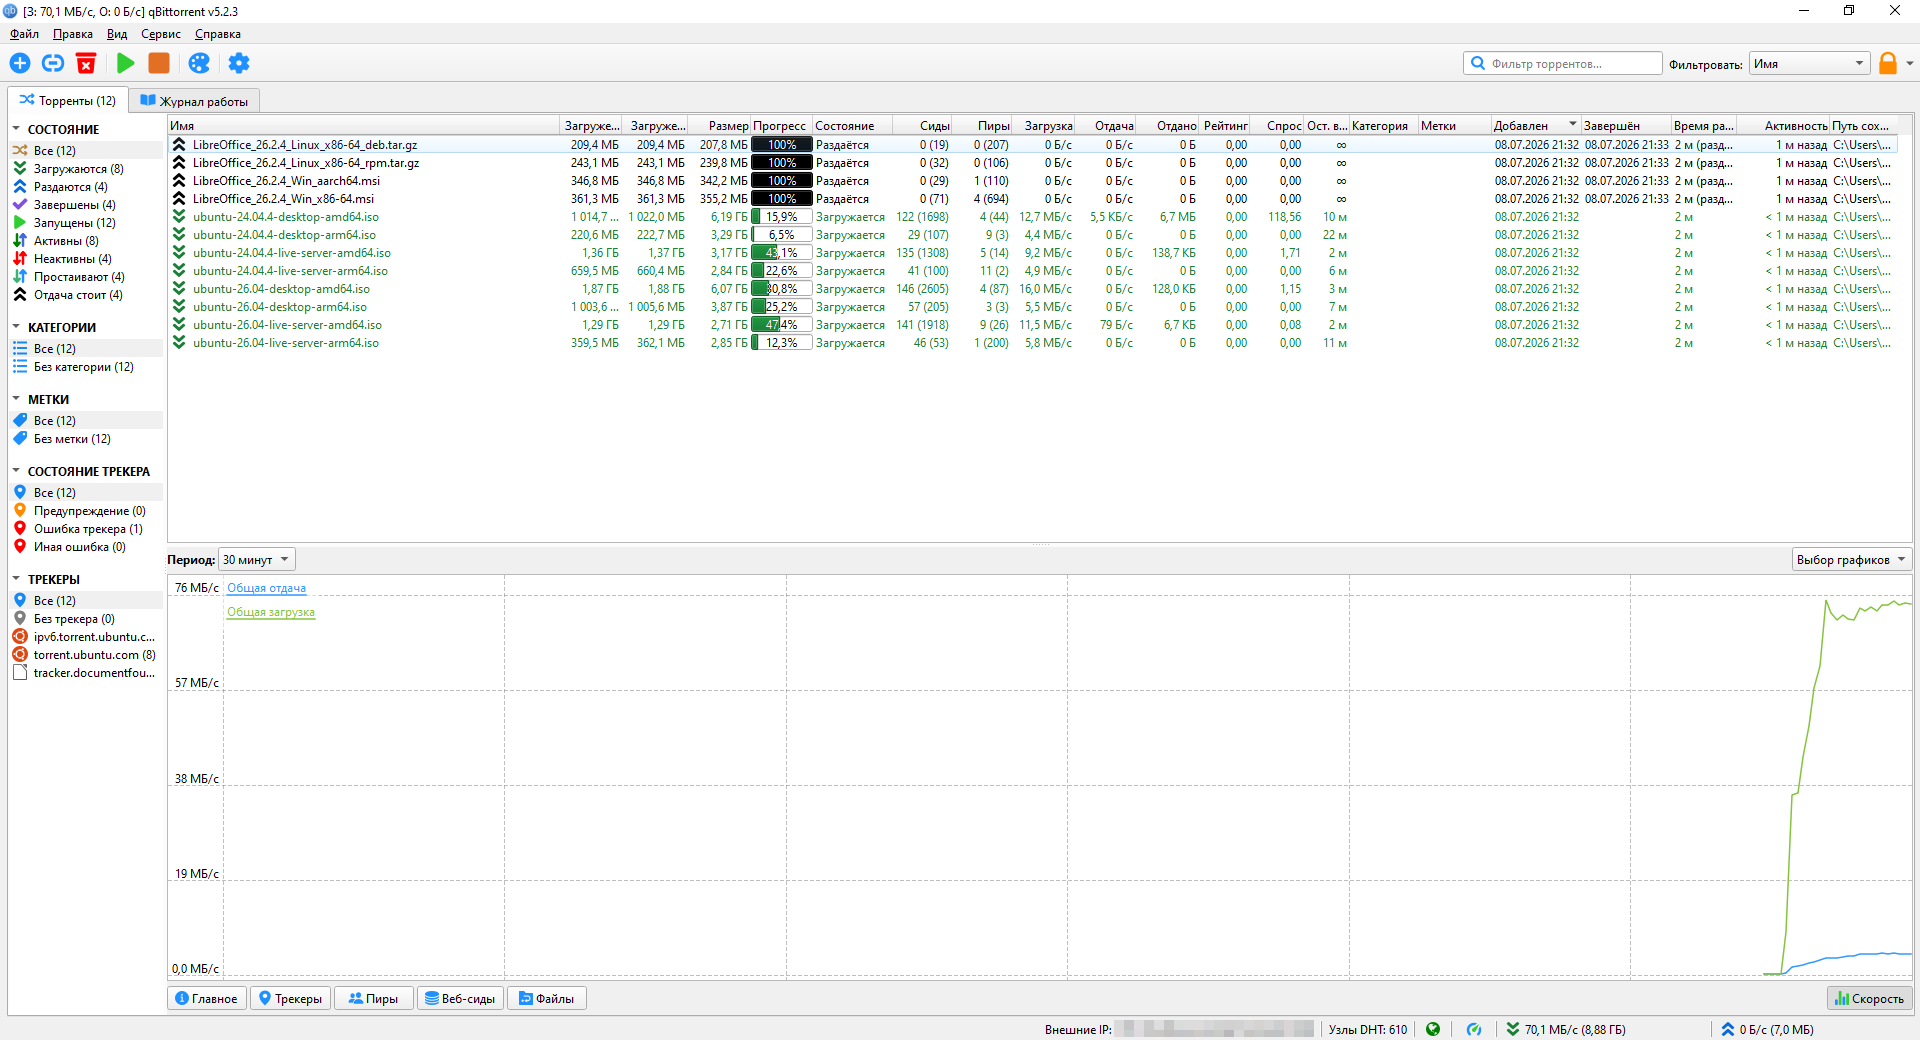Open the Выбор графиков dropdown
This screenshot has width=1920, height=1040.
tap(1851, 560)
